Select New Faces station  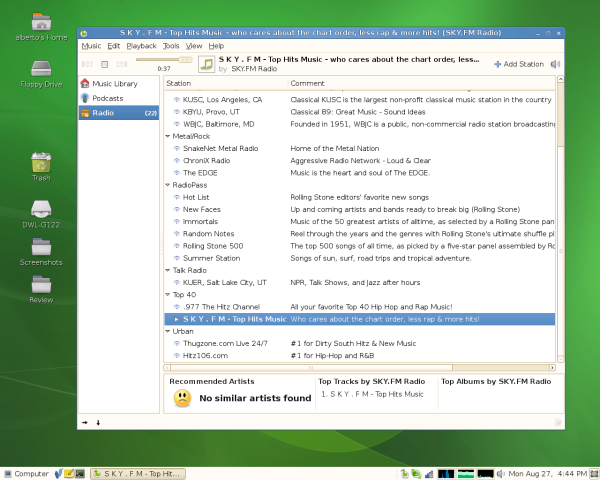(x=360, y=209)
